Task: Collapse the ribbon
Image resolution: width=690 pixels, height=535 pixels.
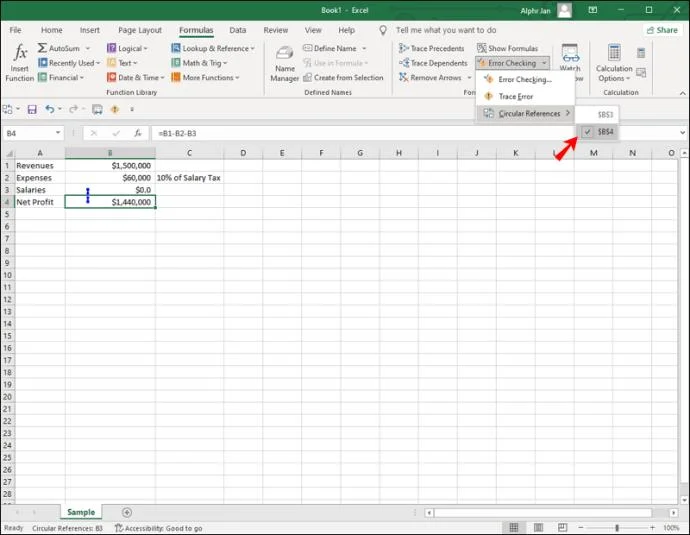Action: 683,93
